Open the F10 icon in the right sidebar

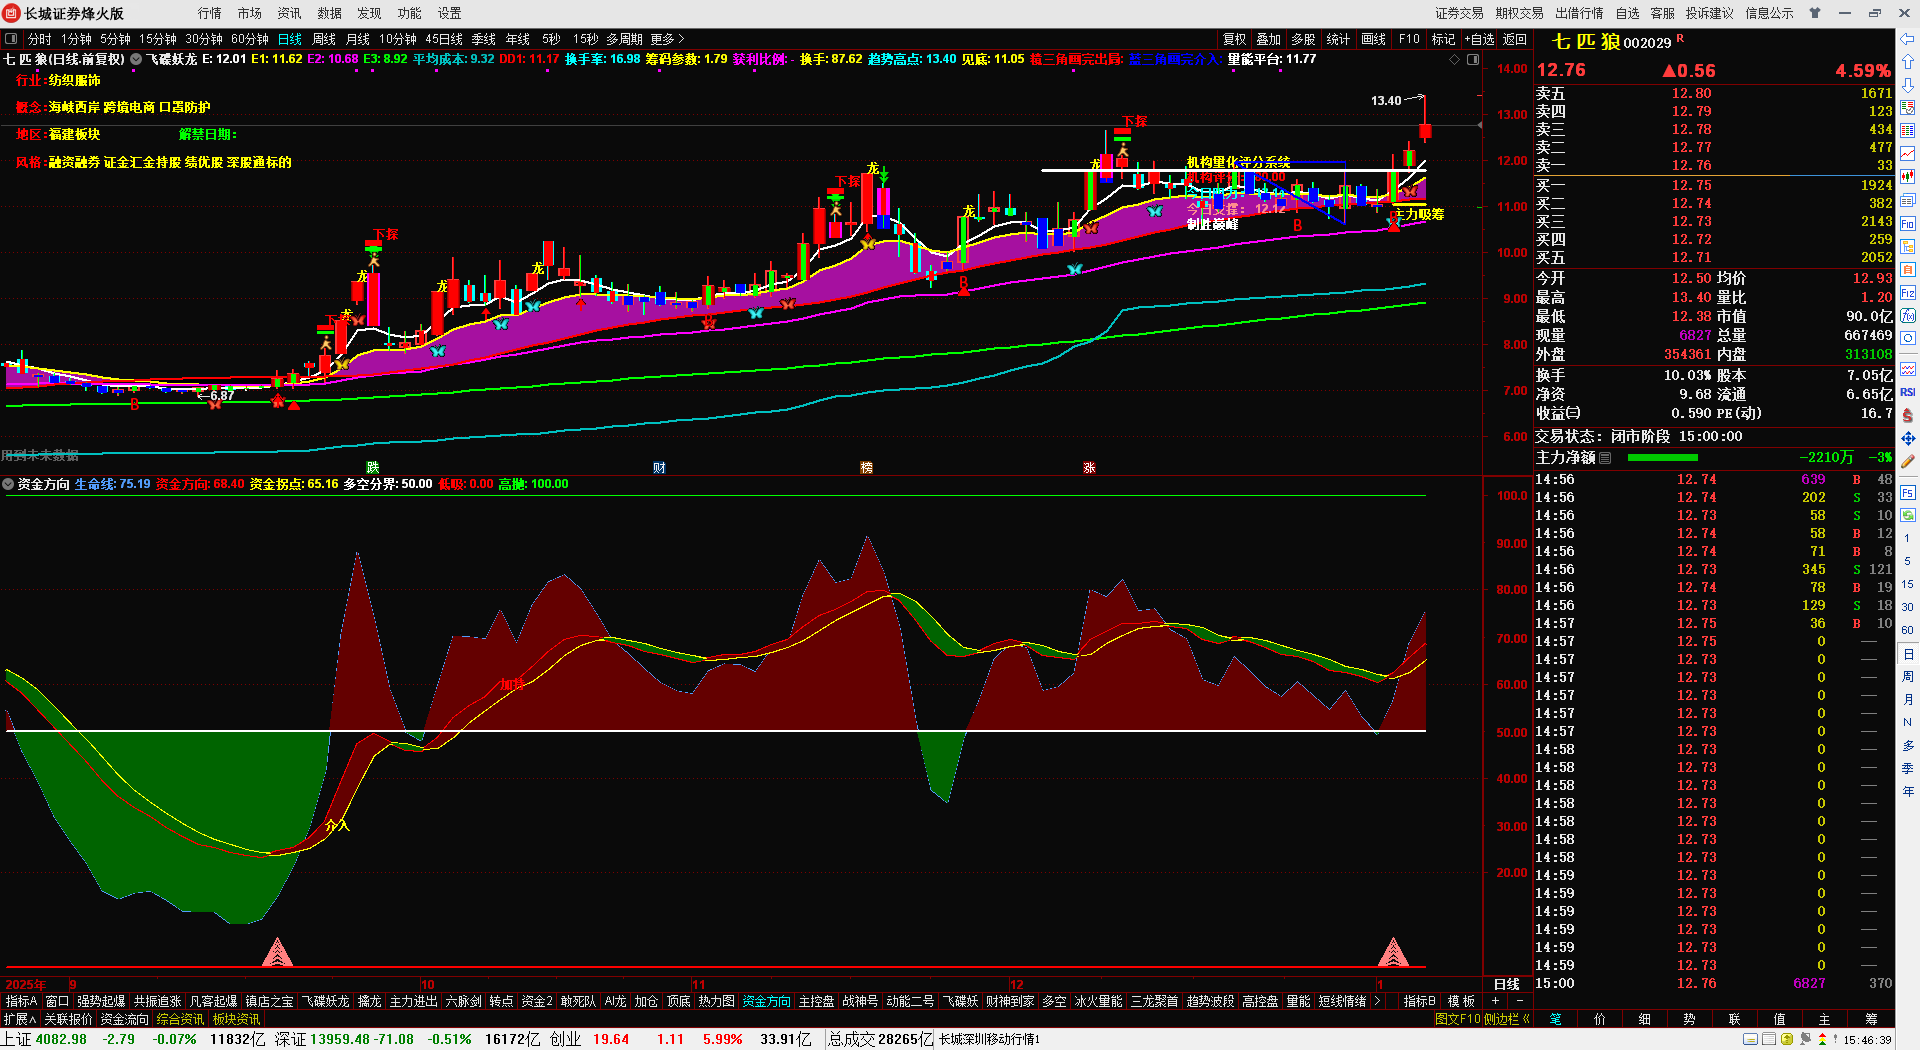pos(1908,223)
